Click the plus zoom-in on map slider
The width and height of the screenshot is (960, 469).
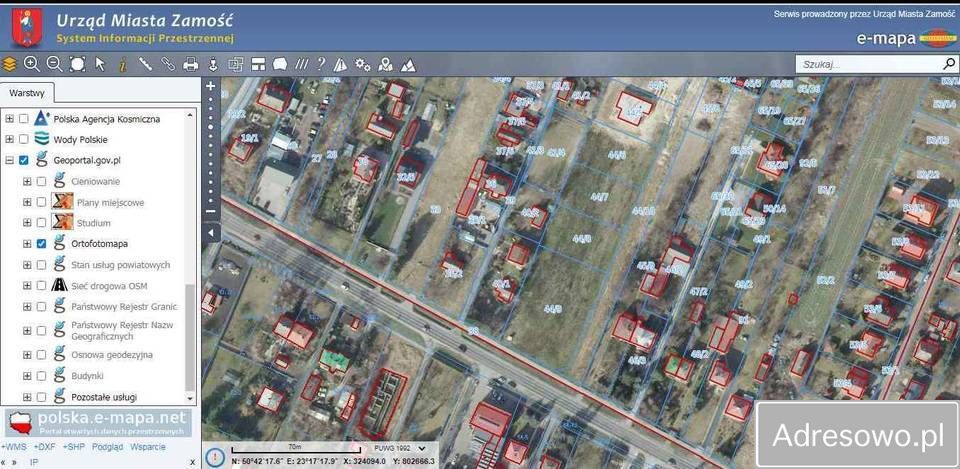211,86
